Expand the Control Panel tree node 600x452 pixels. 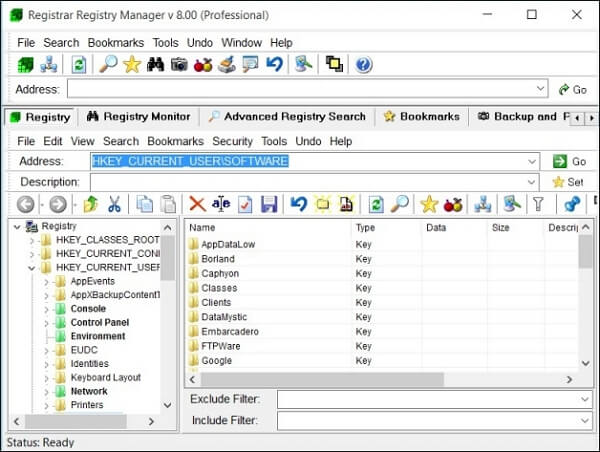pos(46,323)
